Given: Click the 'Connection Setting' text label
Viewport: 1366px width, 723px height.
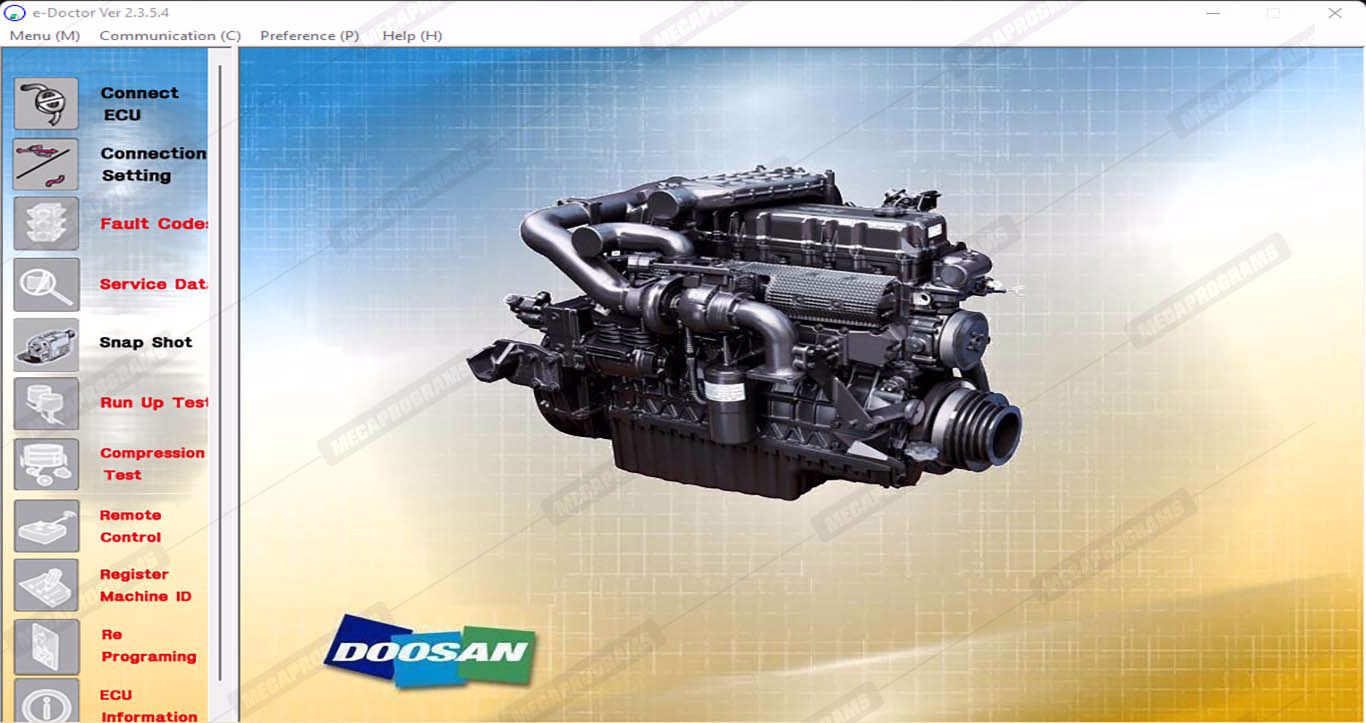Looking at the screenshot, I should pyautogui.click(x=152, y=164).
